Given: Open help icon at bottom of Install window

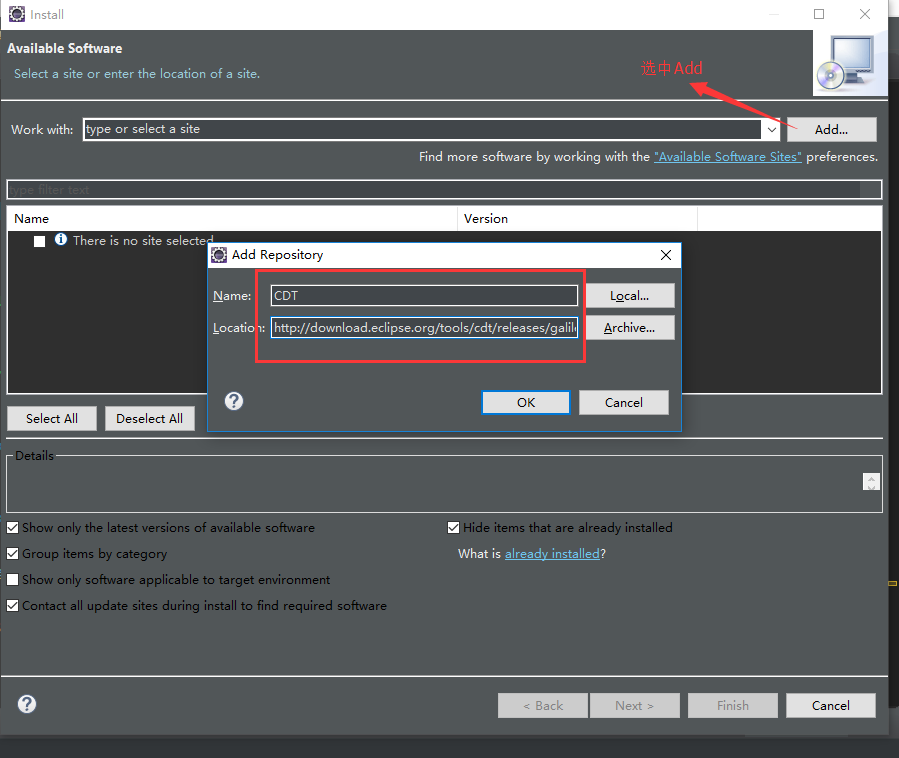Looking at the screenshot, I should coord(27,704).
